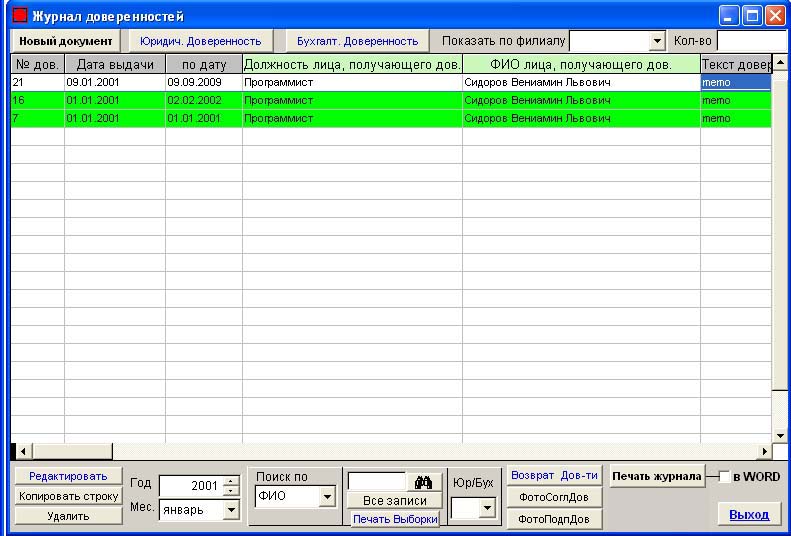This screenshot has width=791, height=536.
Task: Open the month dropdown showing январь
Action: point(232,509)
